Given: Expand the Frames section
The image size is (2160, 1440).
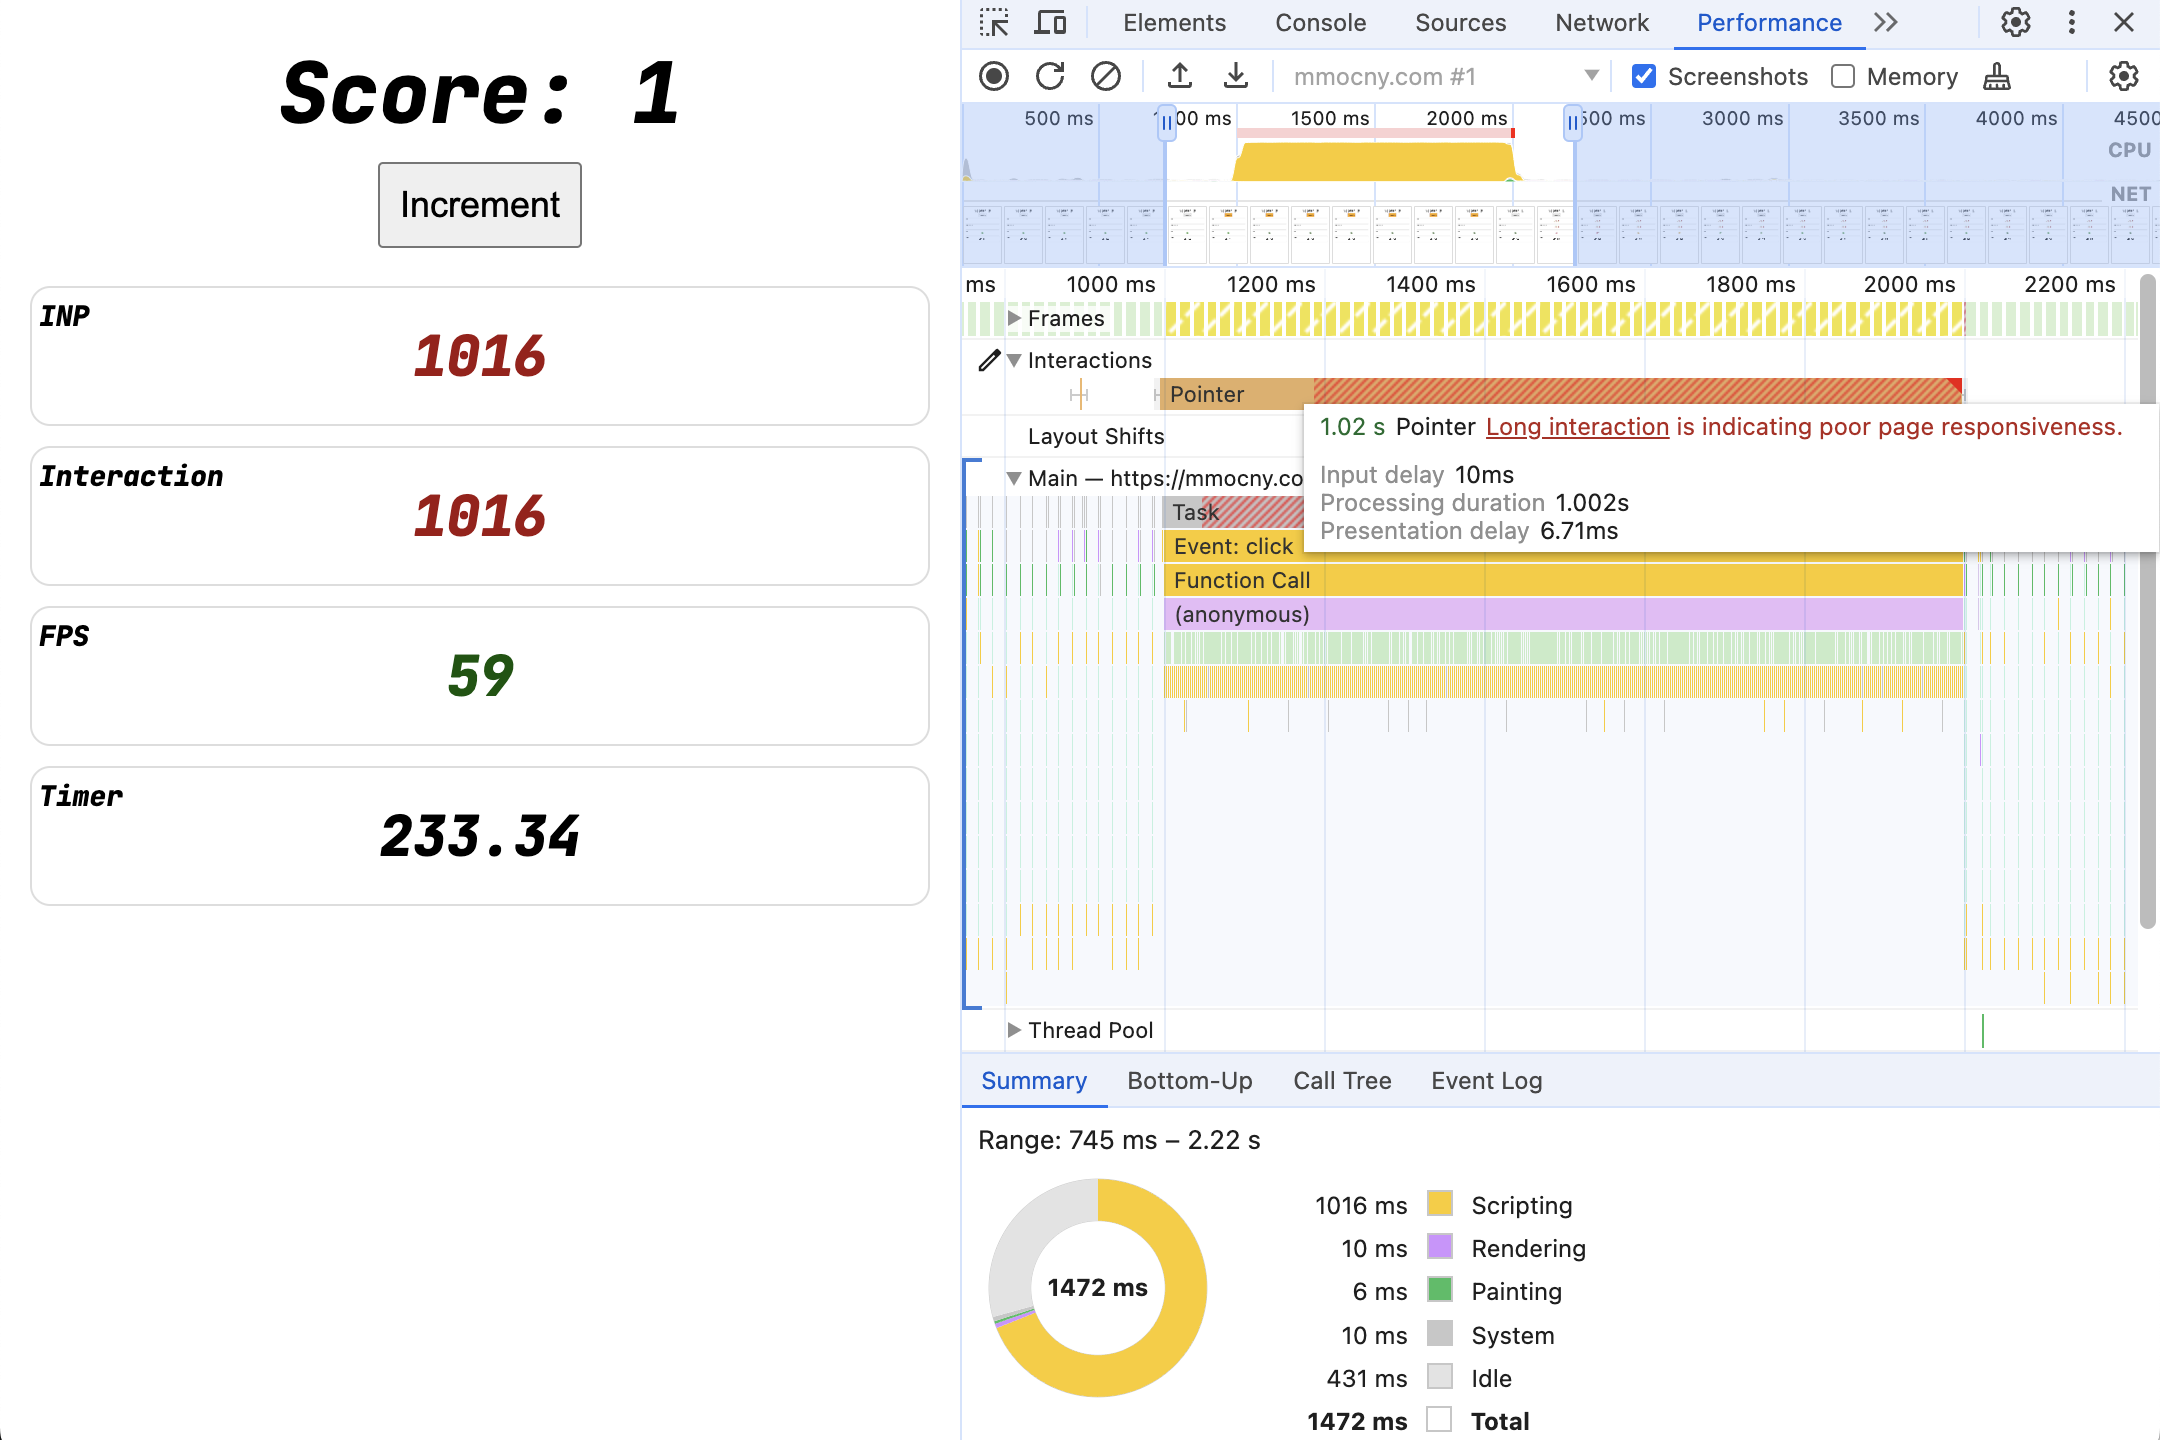Looking at the screenshot, I should pyautogui.click(x=1011, y=318).
